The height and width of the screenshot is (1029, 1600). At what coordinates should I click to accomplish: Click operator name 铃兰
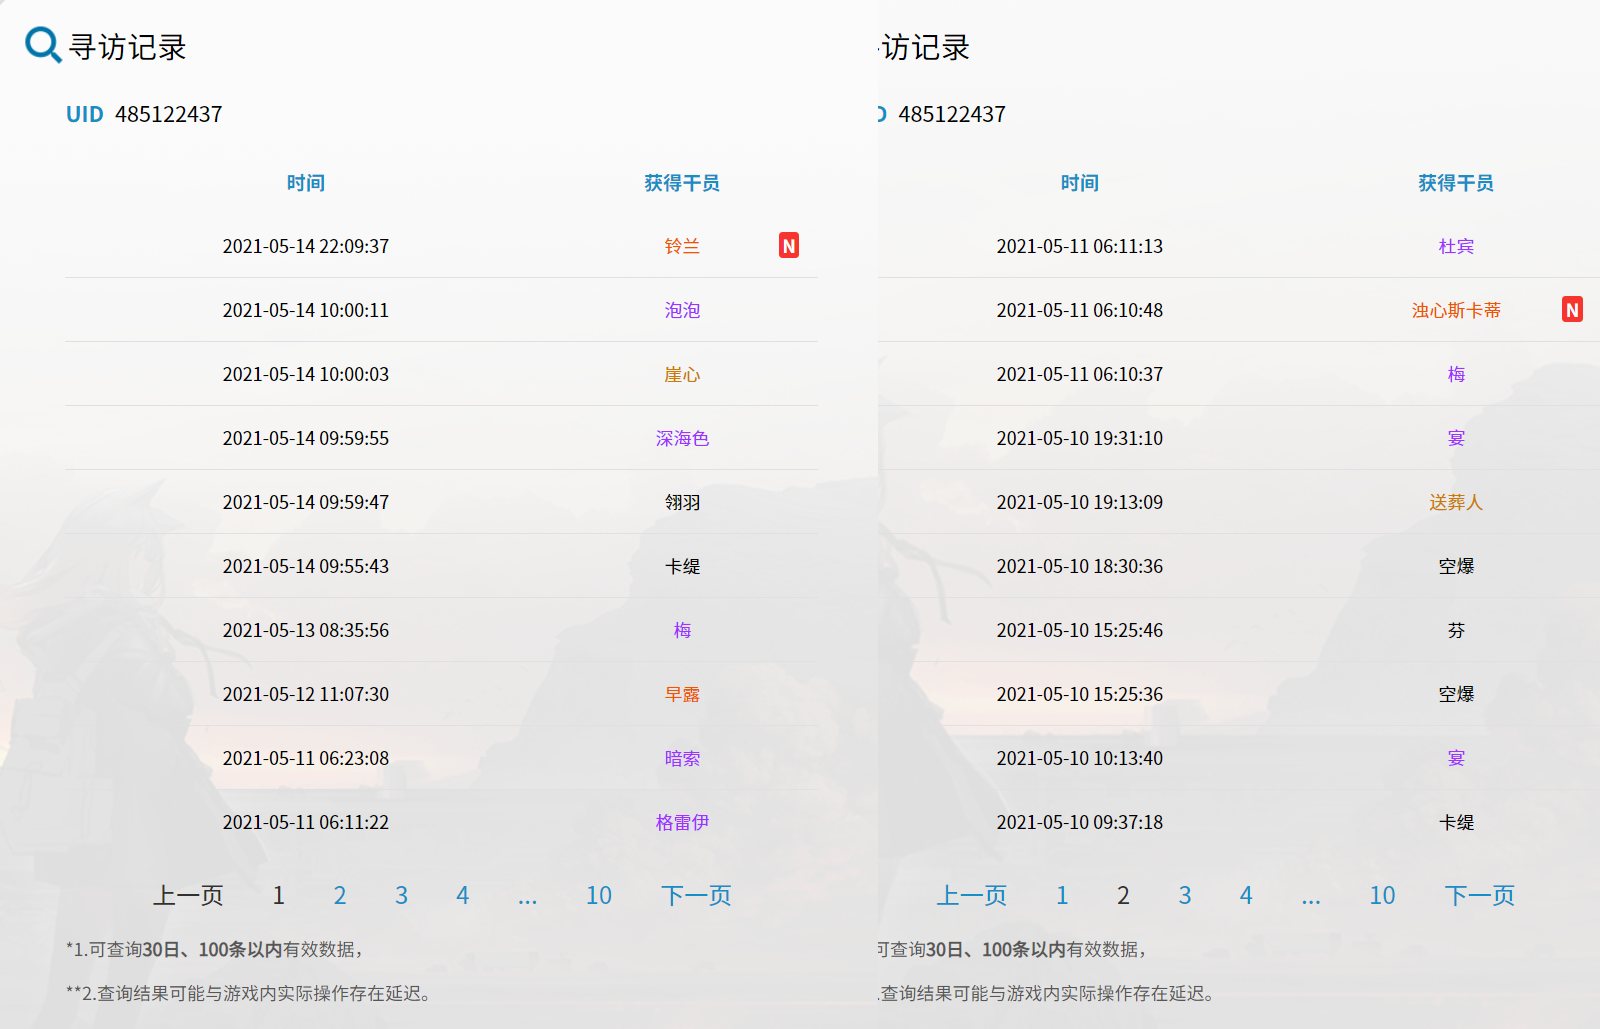pos(682,246)
